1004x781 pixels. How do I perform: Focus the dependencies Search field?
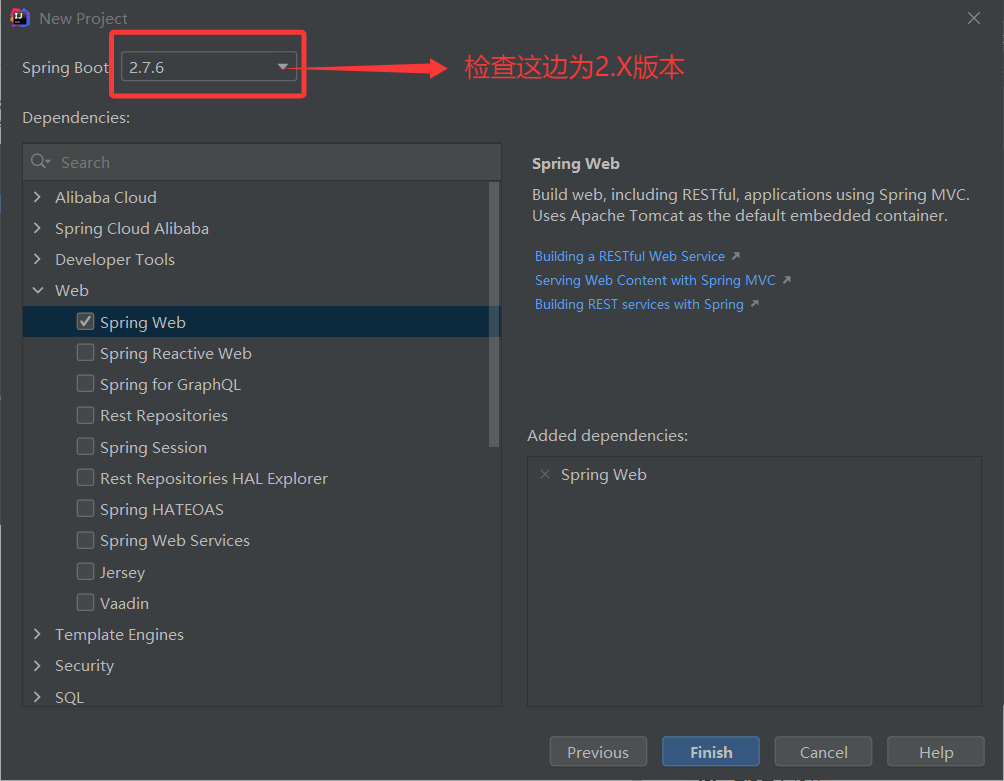coord(262,162)
